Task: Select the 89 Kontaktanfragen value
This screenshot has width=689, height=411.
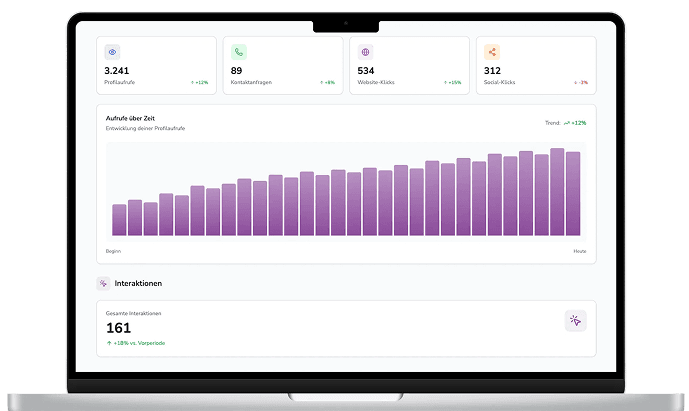Action: coord(236,70)
